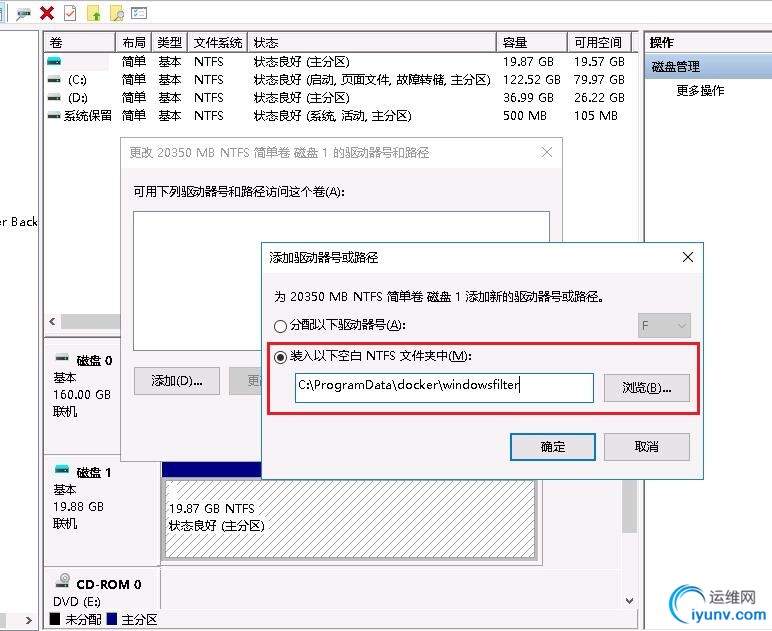Click the CD-ROM 0 disc icon
The width and height of the screenshot is (772, 631).
click(x=63, y=581)
